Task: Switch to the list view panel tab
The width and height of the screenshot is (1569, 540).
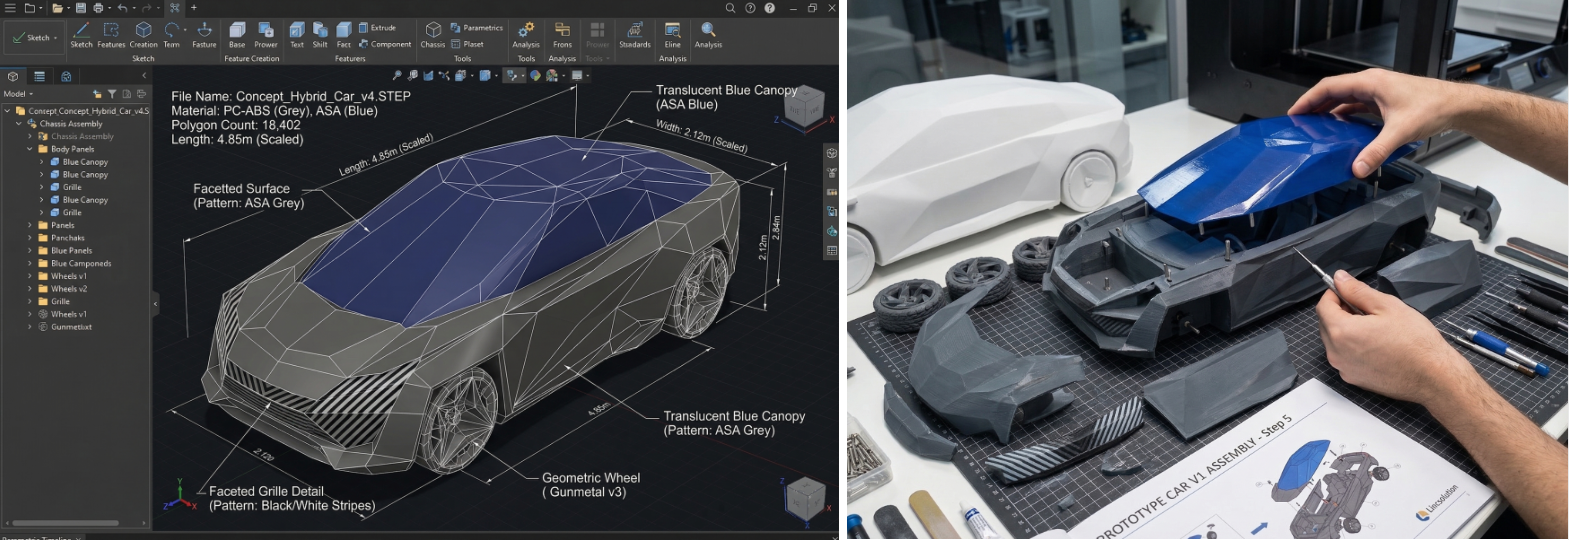Action: (x=39, y=76)
